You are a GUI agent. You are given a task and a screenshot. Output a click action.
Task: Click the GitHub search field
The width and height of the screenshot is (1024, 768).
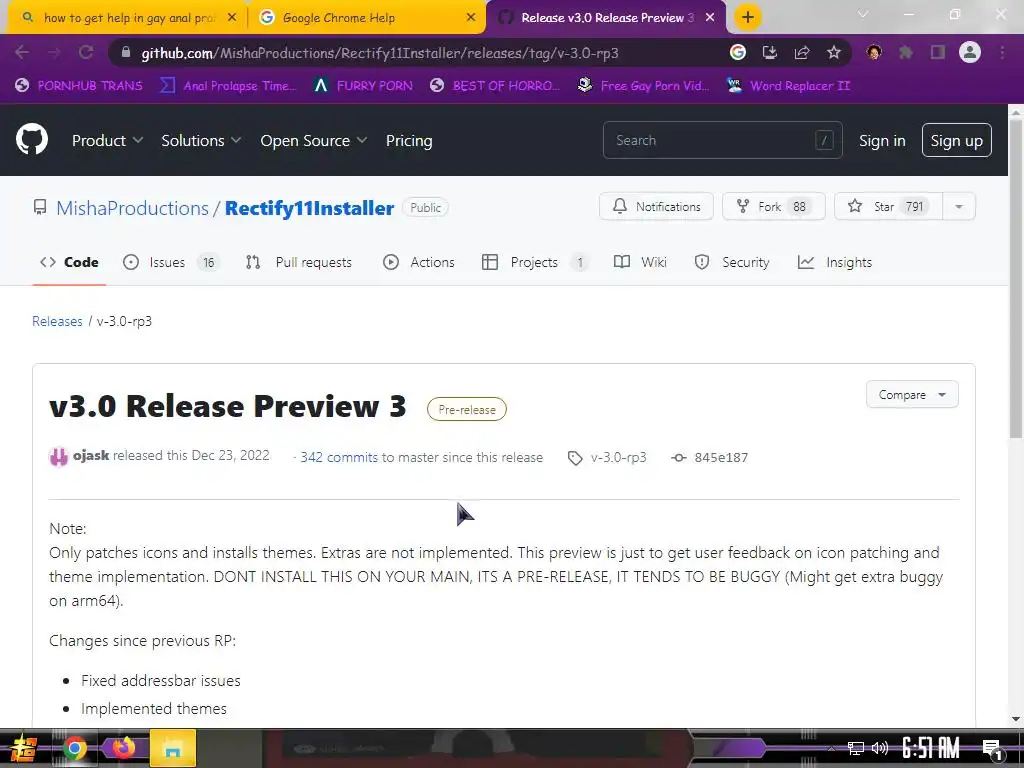(x=722, y=140)
